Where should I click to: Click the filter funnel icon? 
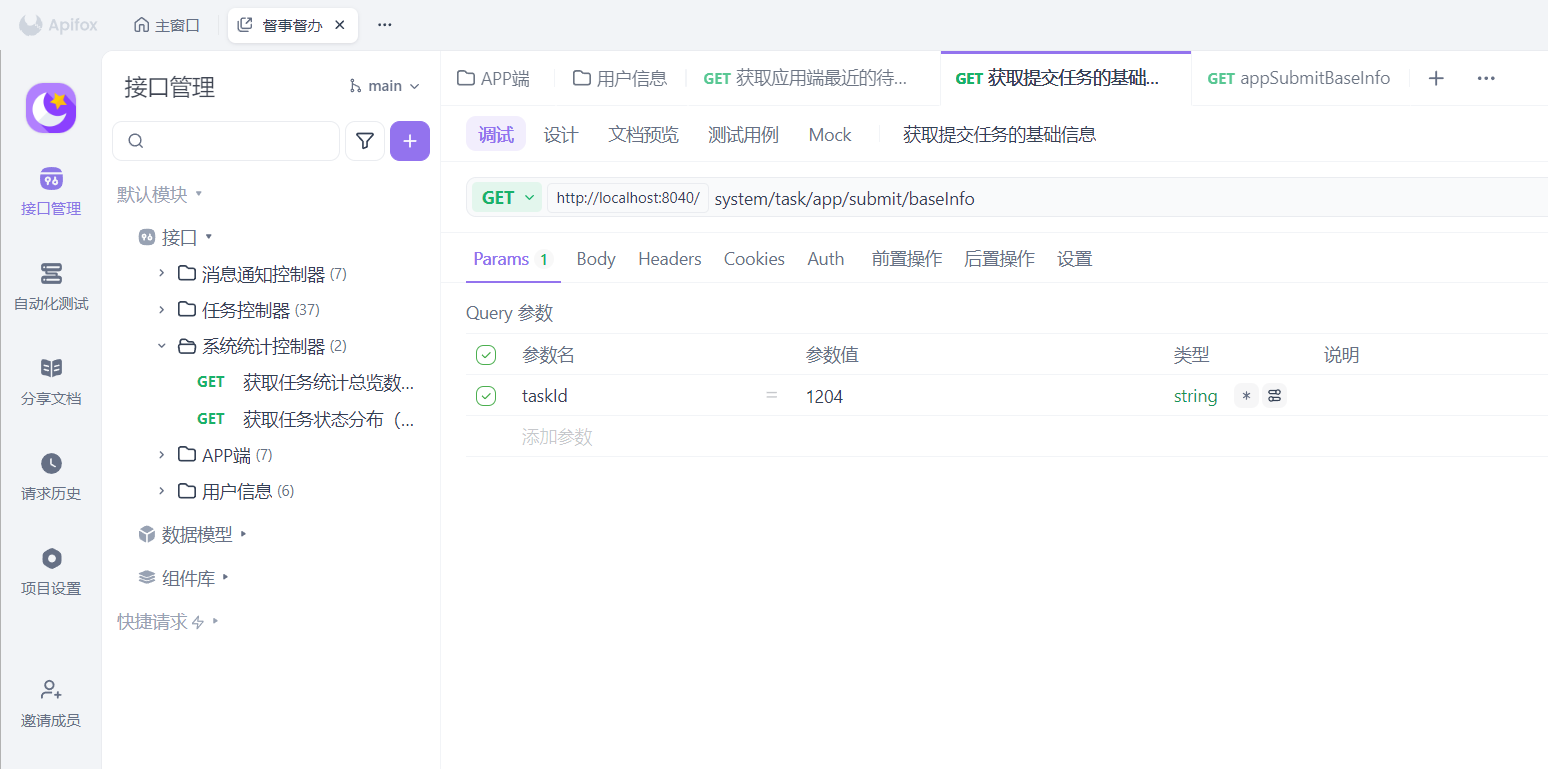(365, 141)
